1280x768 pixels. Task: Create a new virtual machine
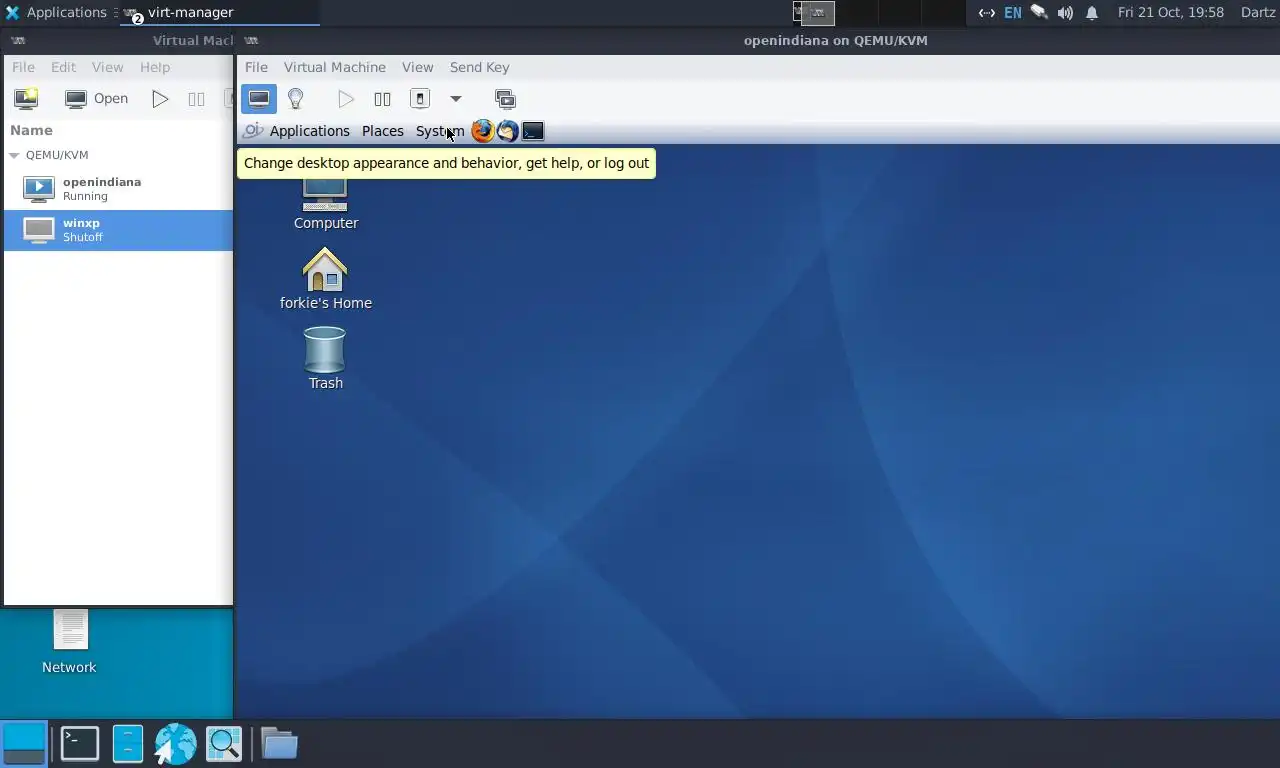[26, 99]
